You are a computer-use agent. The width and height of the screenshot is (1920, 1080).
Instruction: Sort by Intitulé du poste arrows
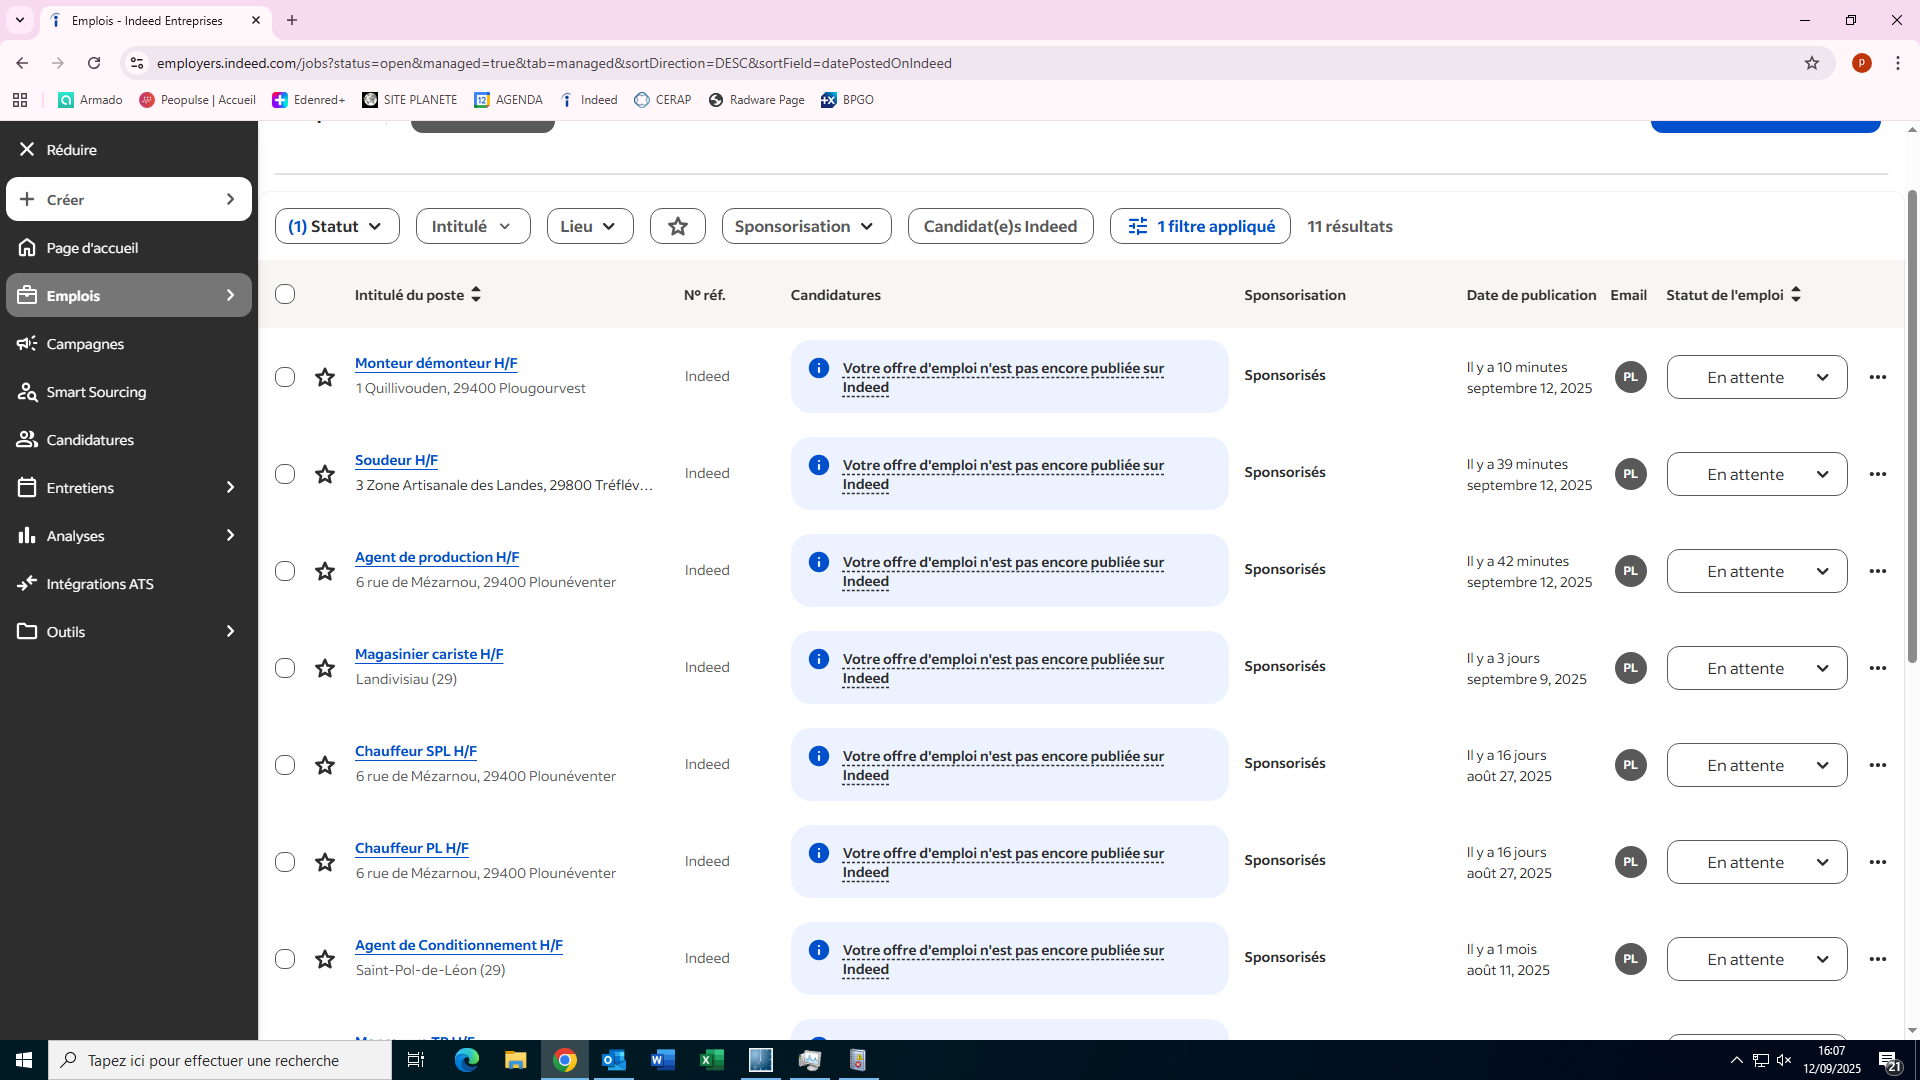coord(476,294)
